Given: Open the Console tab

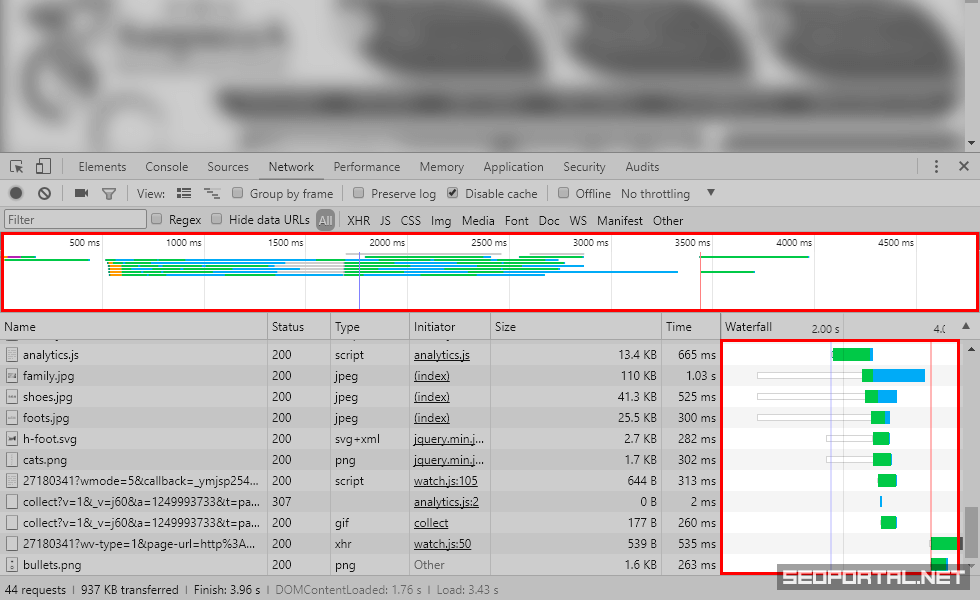Looking at the screenshot, I should click(x=166, y=167).
